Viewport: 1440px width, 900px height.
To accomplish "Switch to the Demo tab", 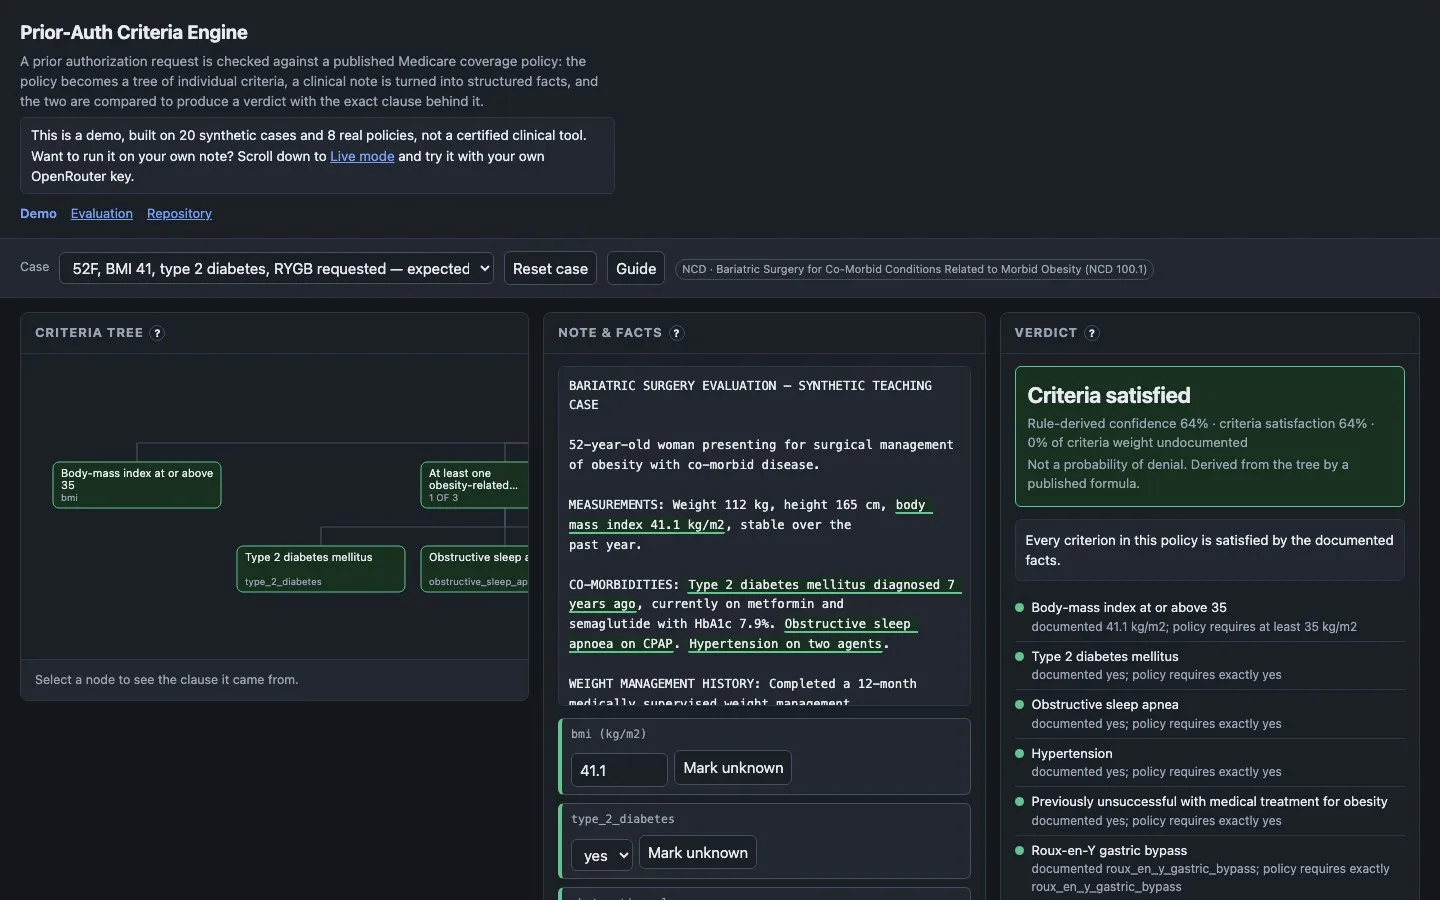I will coord(38,213).
